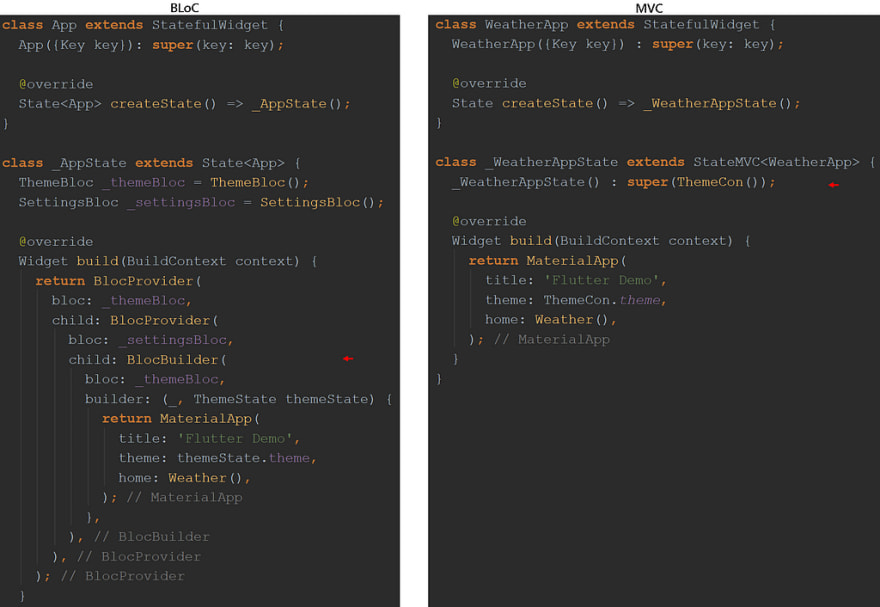
Task: Click 'home: Weather(),' in MVC panel
Action: [x=551, y=320]
